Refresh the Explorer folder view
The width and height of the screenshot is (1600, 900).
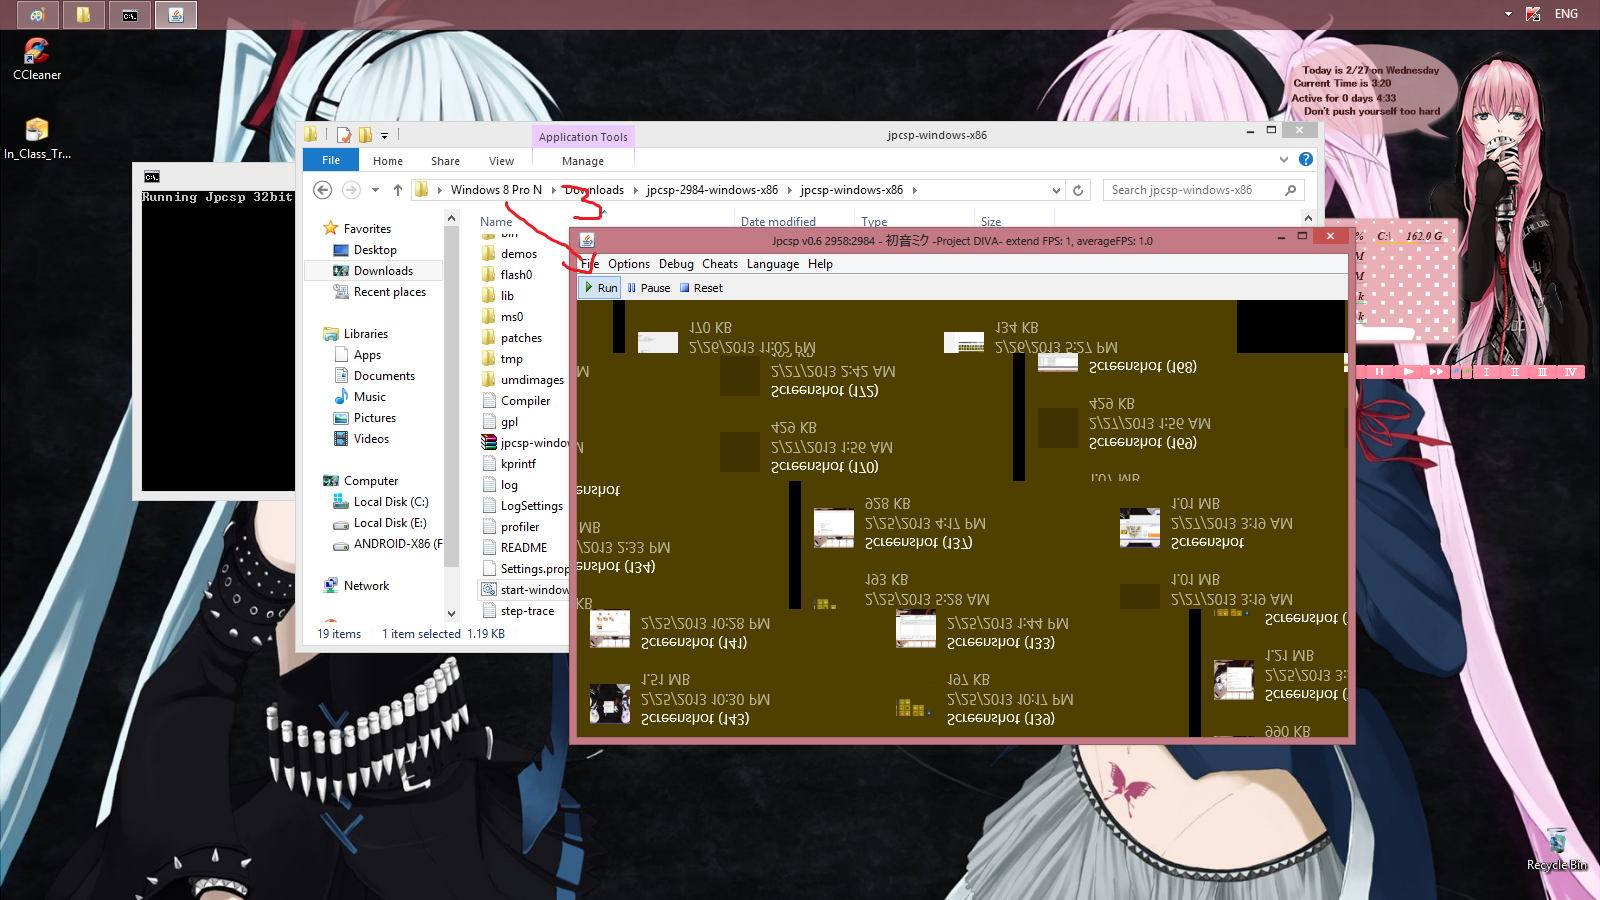point(1078,190)
